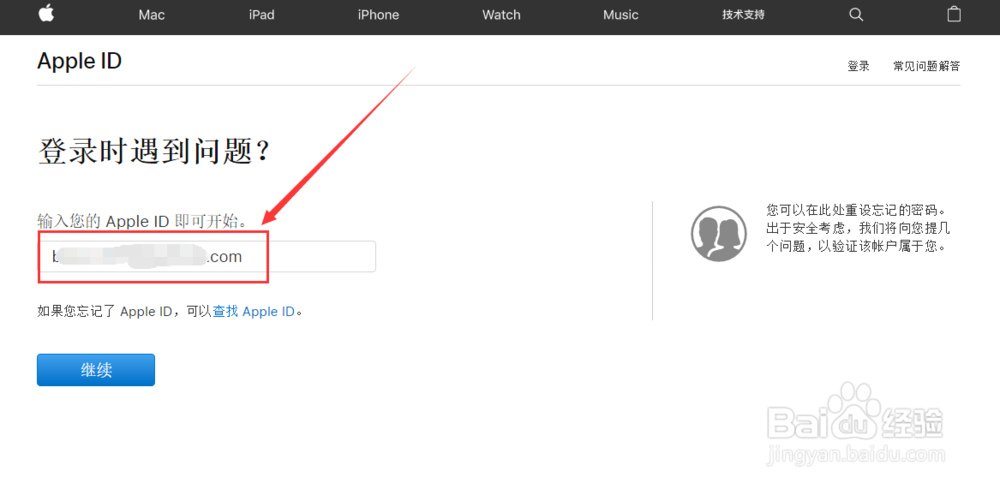The height and width of the screenshot is (489, 1000).
Task: Click the 登录 link
Action: point(858,66)
